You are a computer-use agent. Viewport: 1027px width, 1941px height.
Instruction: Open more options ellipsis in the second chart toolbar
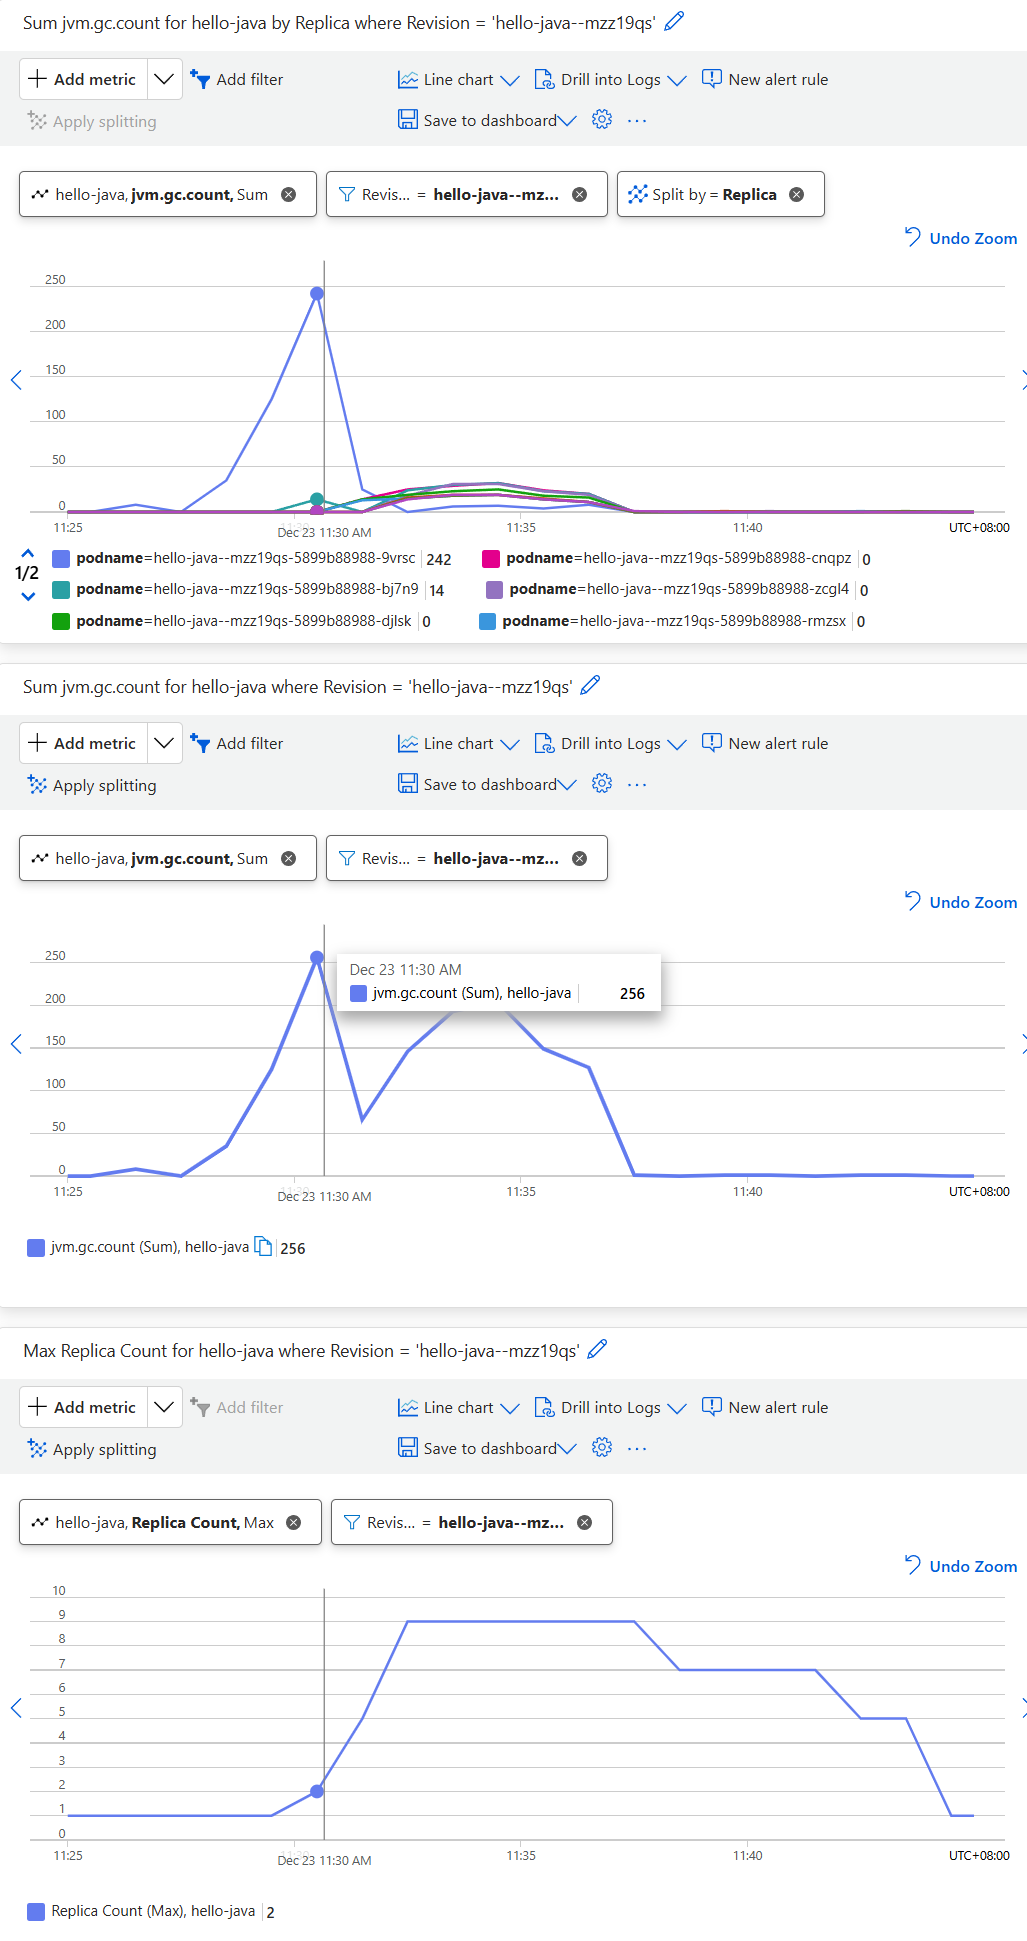coord(637,785)
